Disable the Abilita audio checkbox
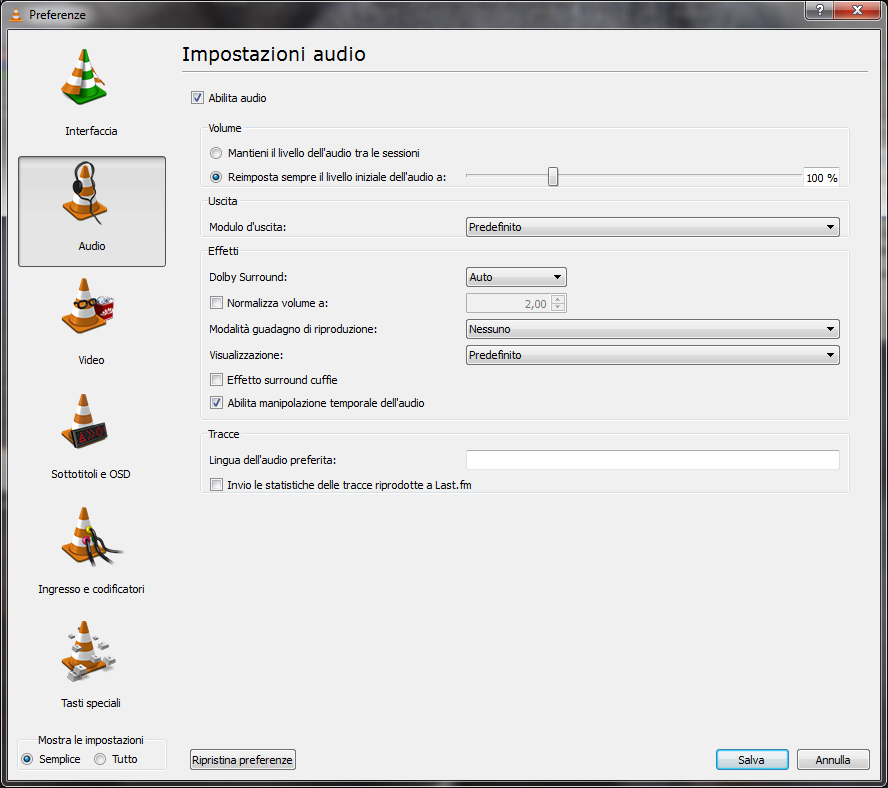The width and height of the screenshot is (888, 788). 197,98
